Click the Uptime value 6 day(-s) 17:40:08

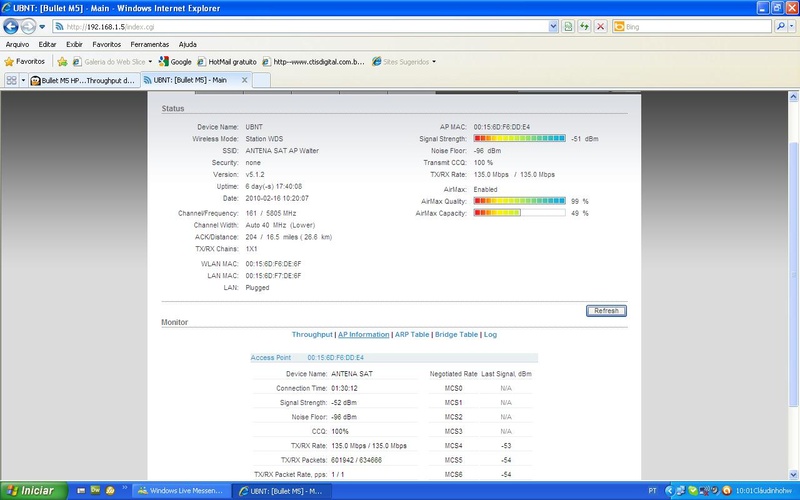273,186
